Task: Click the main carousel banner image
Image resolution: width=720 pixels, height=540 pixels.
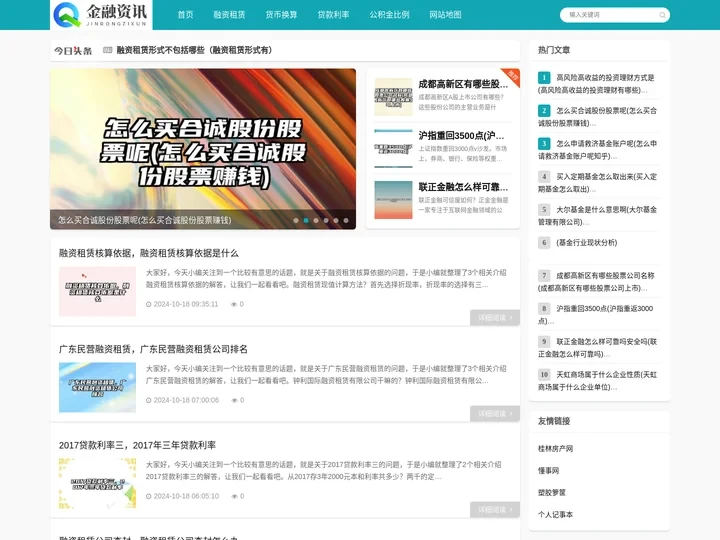Action: click(x=203, y=149)
